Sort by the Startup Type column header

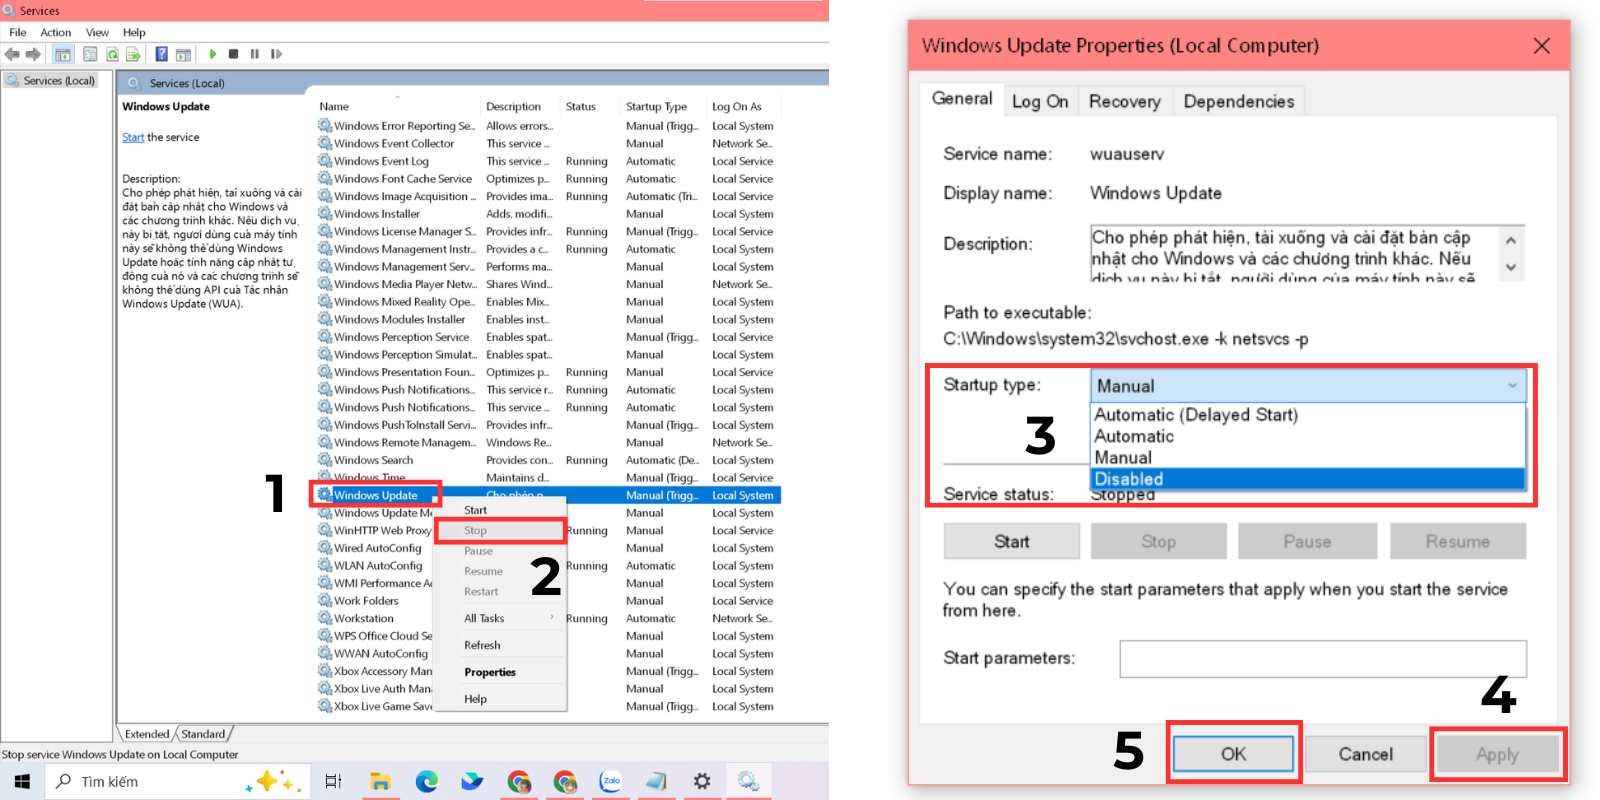(656, 106)
